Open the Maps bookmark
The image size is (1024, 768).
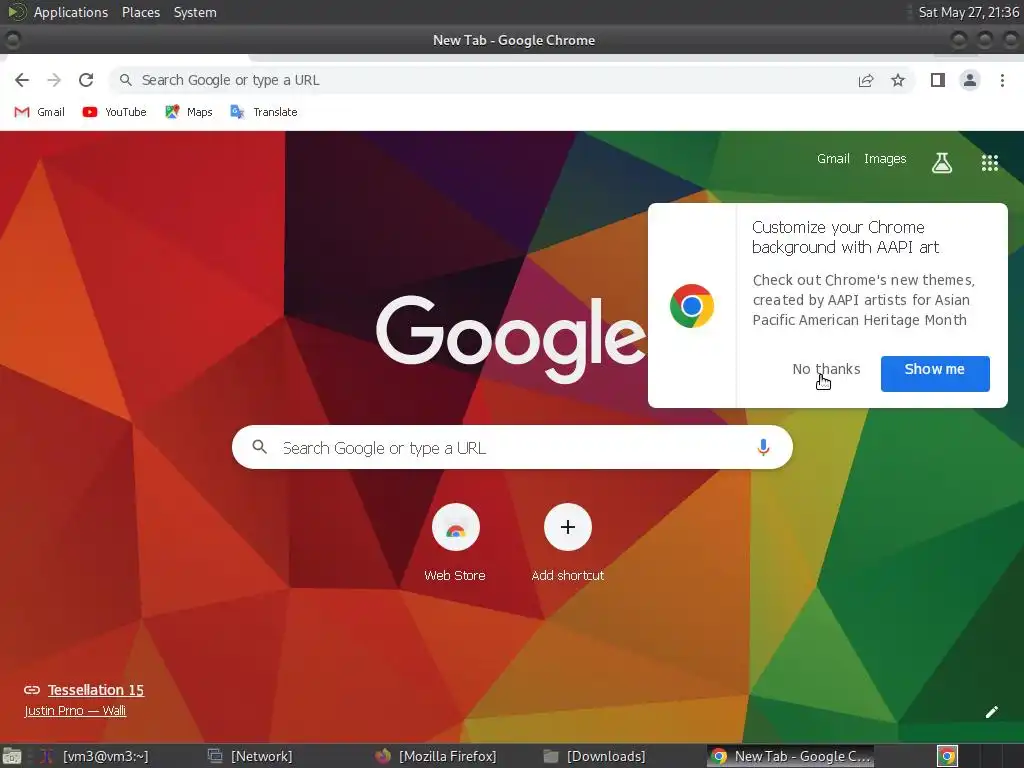click(189, 112)
